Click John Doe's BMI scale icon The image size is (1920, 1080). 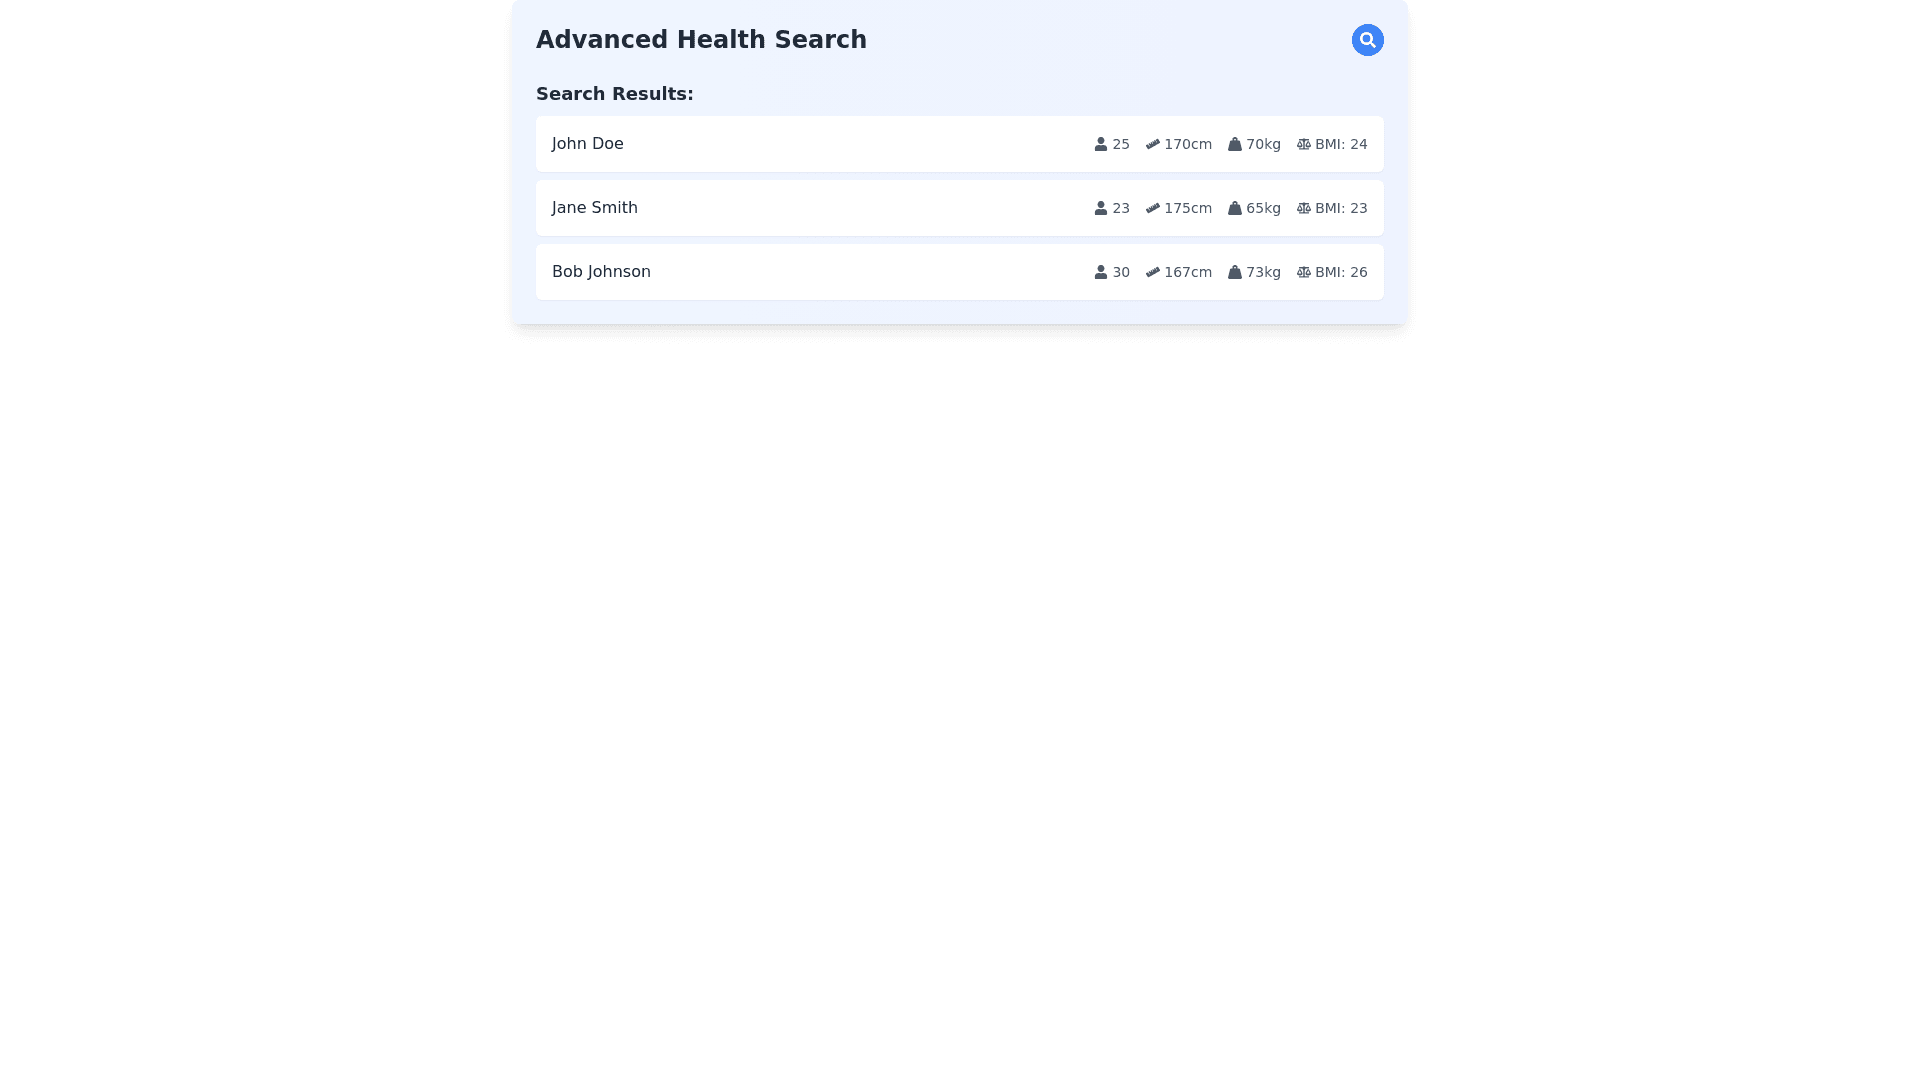(x=1303, y=144)
